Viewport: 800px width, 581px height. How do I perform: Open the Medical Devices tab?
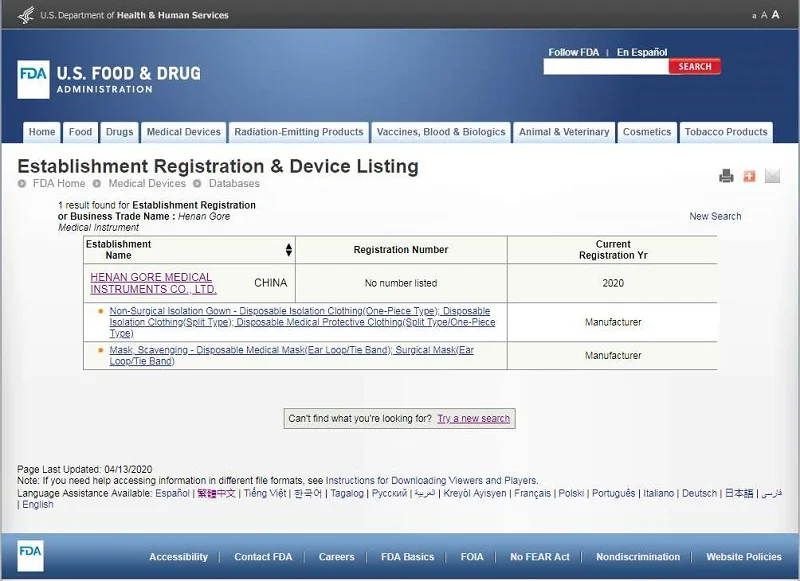[x=184, y=132]
